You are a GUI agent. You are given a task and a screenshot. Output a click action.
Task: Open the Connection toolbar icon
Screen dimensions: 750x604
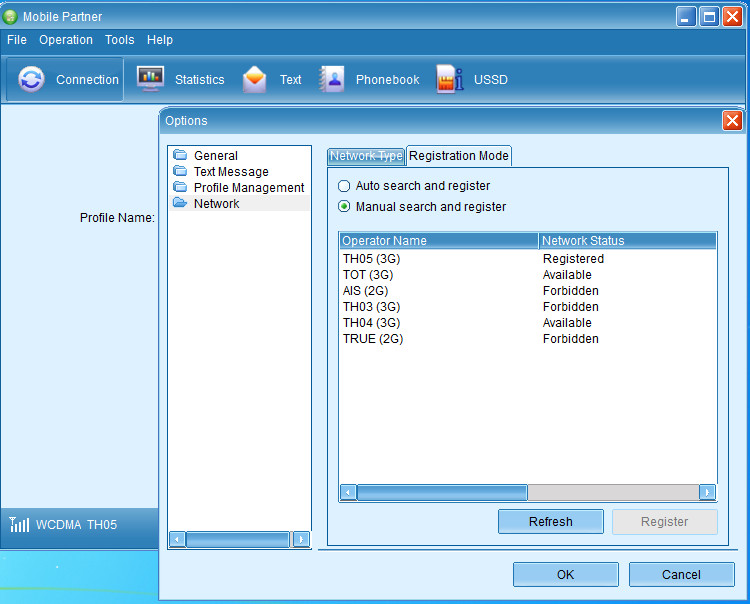pyautogui.click(x=32, y=79)
